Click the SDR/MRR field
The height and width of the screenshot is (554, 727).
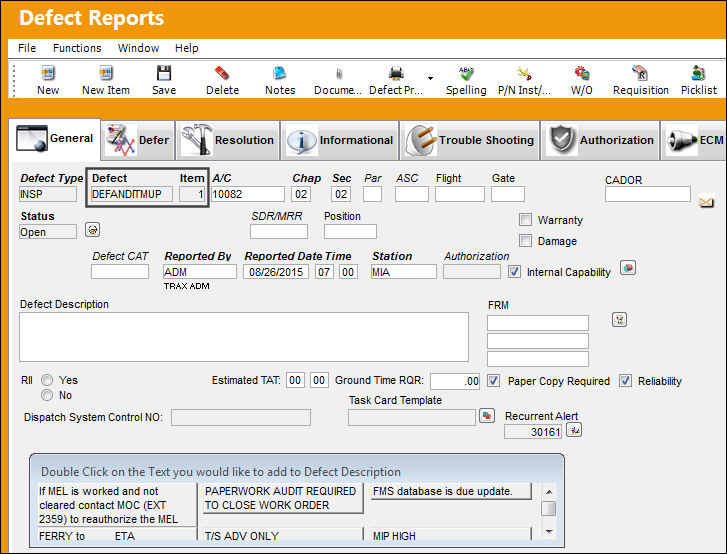point(279,231)
